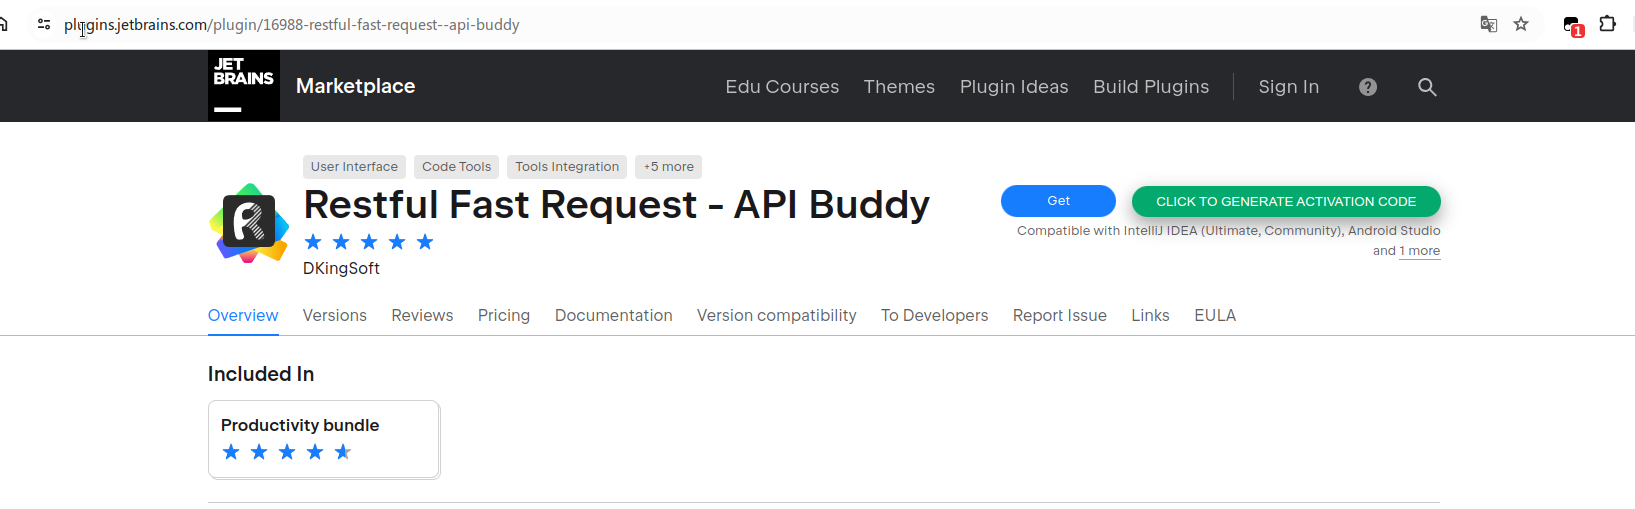The width and height of the screenshot is (1635, 509).
Task: Switch to the Versions tab
Action: (335, 315)
